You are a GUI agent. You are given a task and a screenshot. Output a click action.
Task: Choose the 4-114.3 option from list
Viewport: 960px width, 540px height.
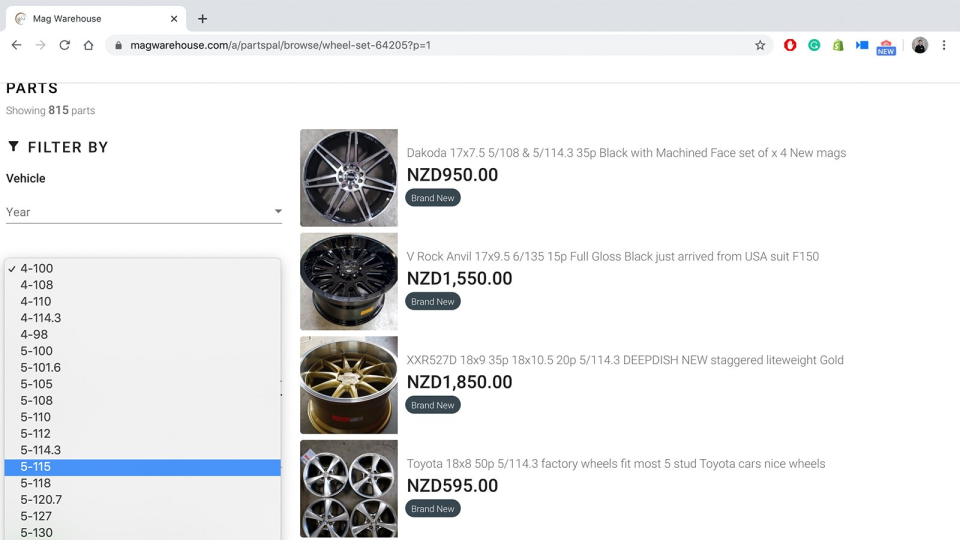[x=143, y=318]
